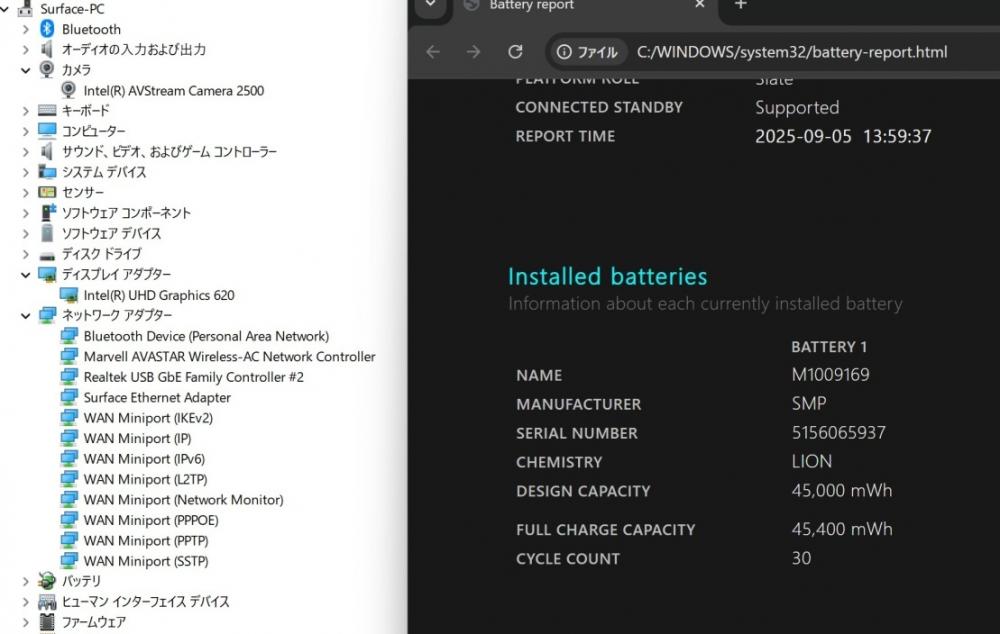Expand the キーボード category

point(26,111)
